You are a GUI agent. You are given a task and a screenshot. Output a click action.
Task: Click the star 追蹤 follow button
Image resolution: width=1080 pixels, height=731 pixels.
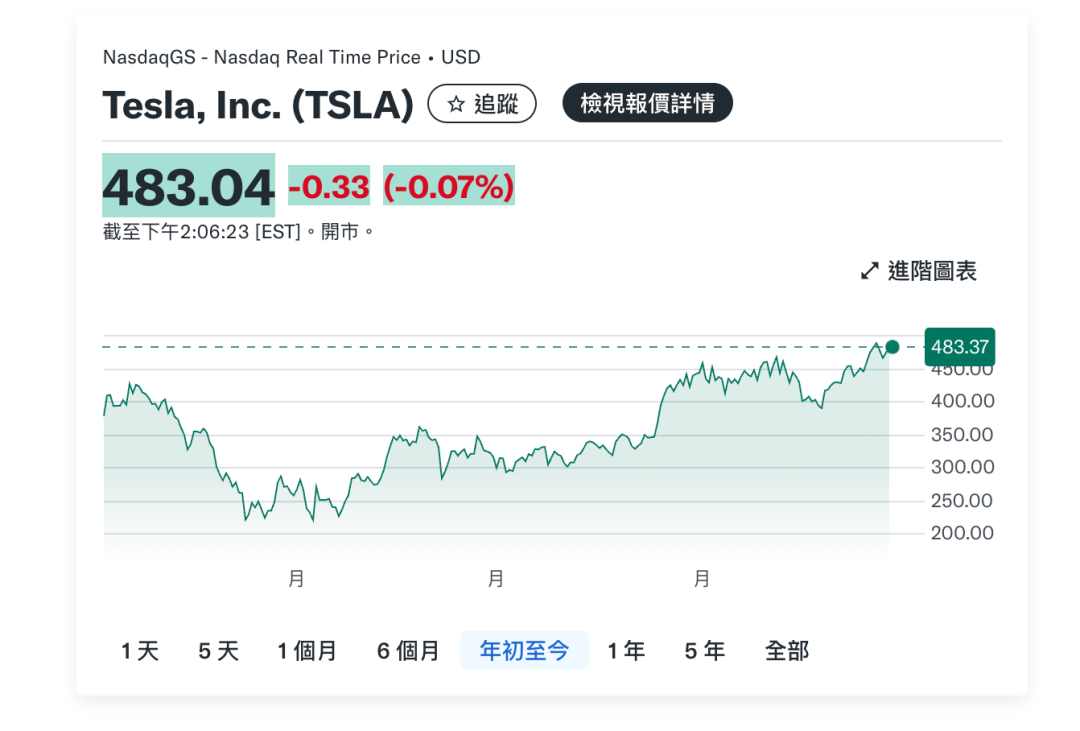point(482,104)
